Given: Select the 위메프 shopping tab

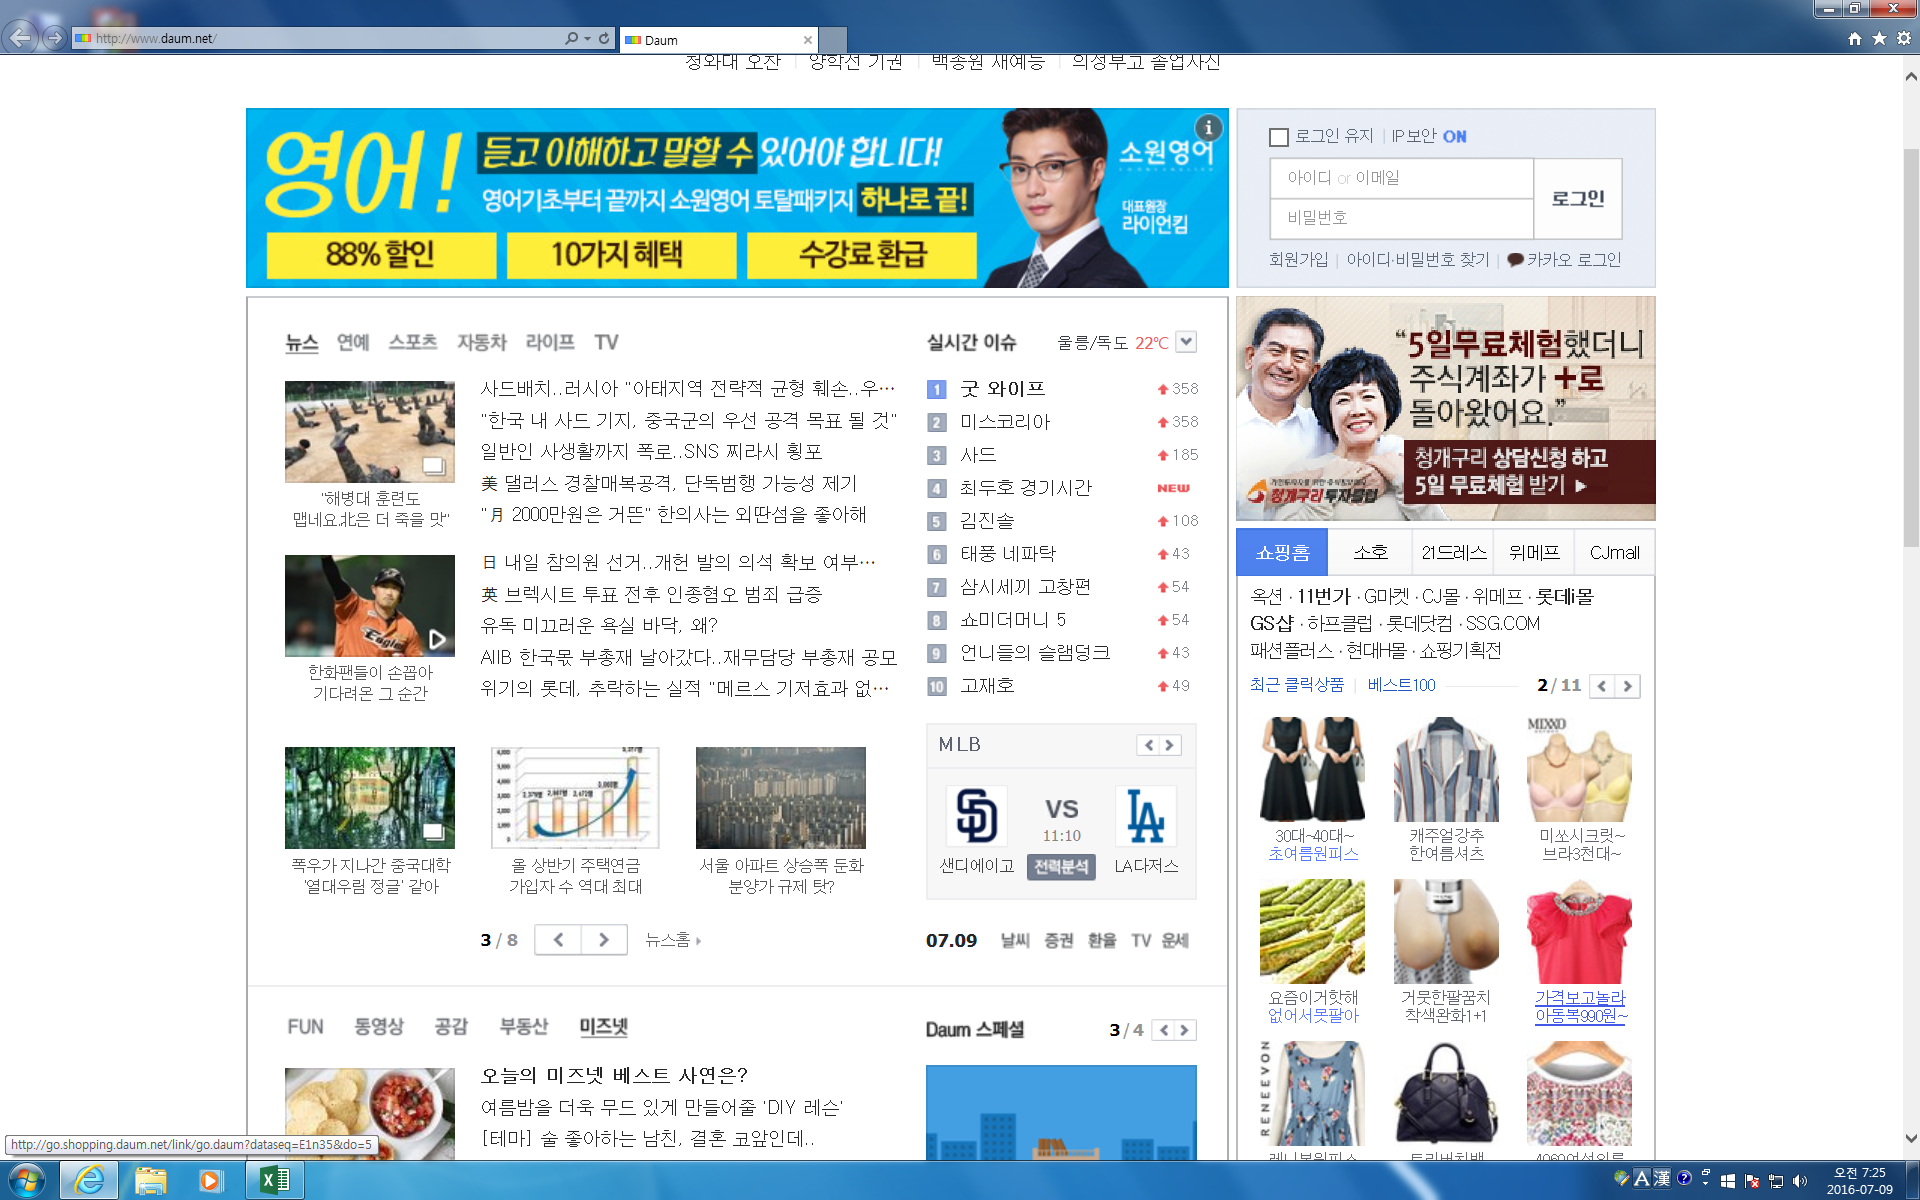Looking at the screenshot, I should click(1534, 552).
